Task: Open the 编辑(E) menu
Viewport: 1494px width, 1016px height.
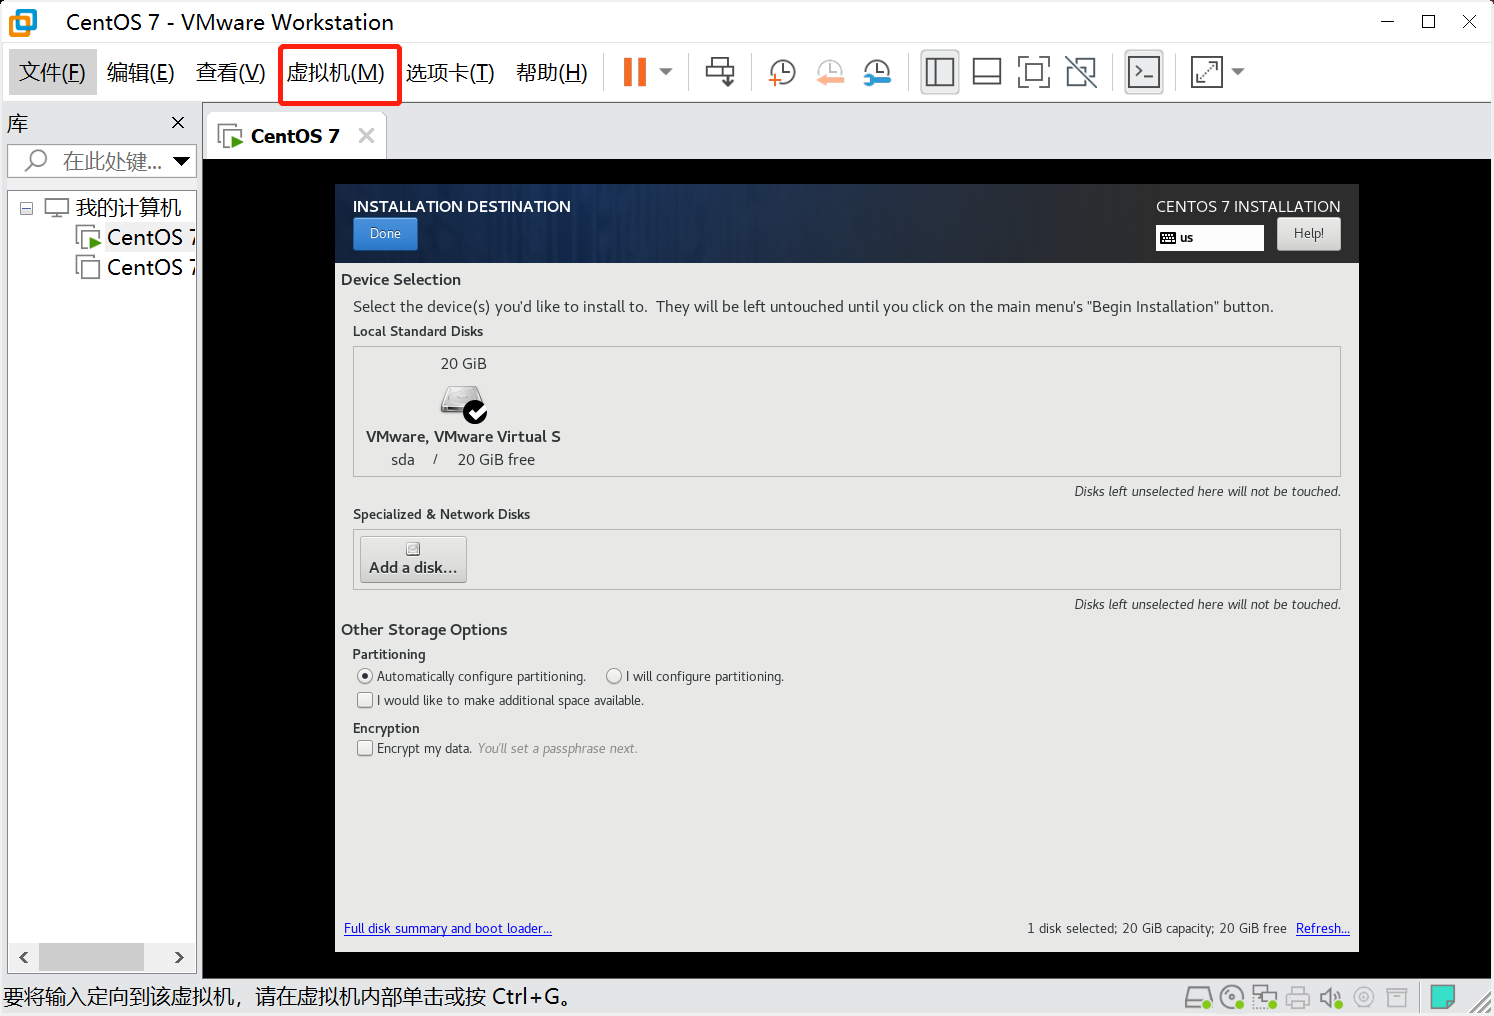Action: point(141,72)
